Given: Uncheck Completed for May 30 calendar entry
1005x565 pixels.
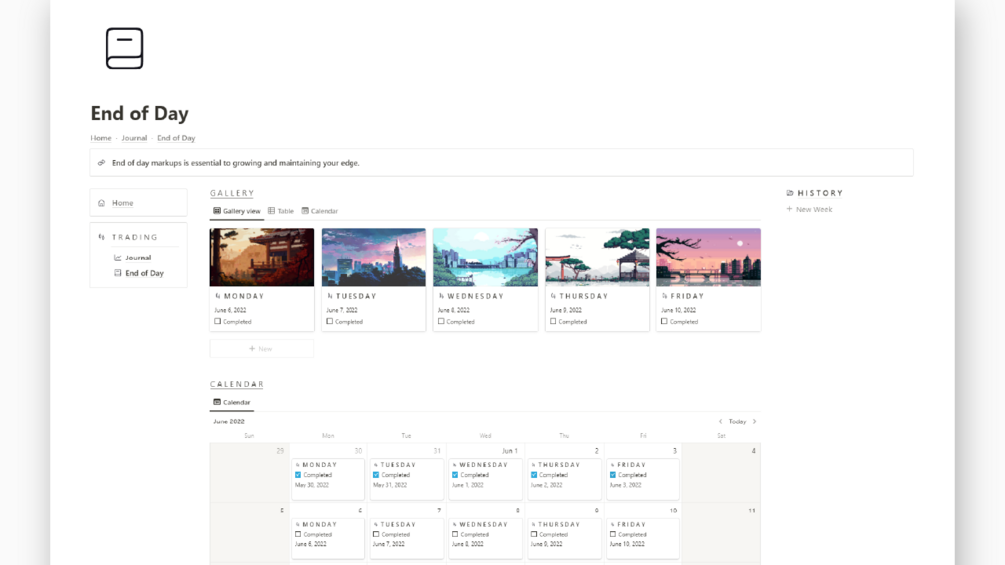Looking at the screenshot, I should point(298,475).
